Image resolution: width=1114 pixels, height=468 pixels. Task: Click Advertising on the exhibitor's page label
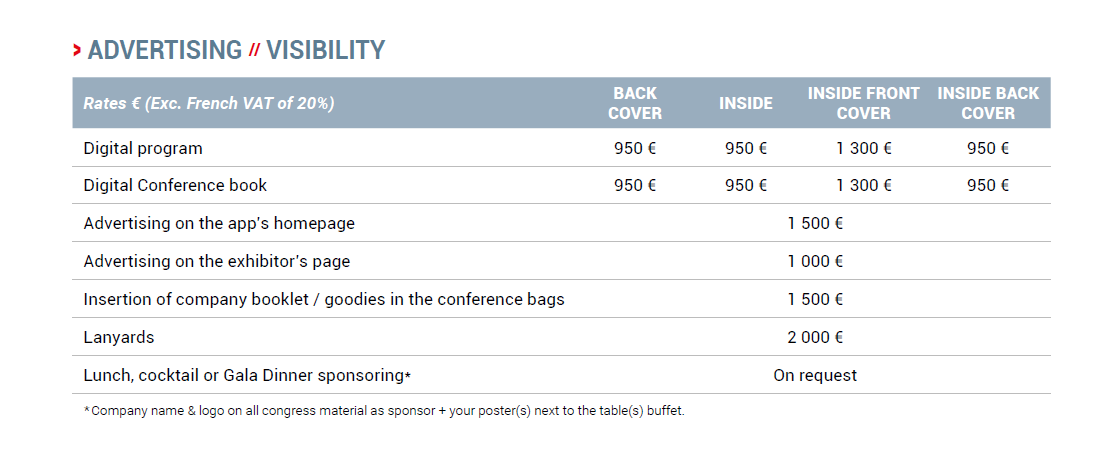(x=217, y=261)
